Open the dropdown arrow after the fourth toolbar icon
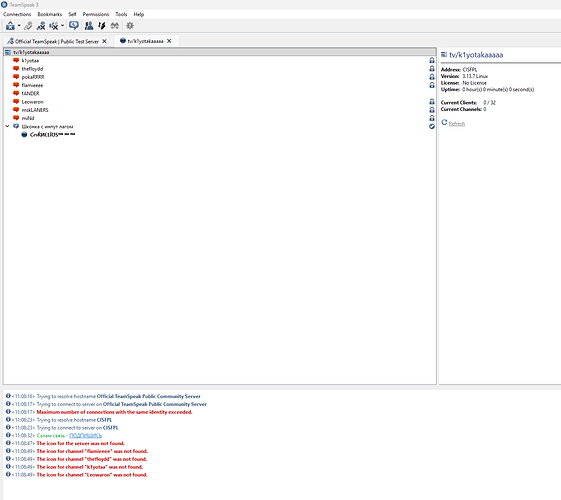Screen dimensions: 561x500 pos(62,26)
